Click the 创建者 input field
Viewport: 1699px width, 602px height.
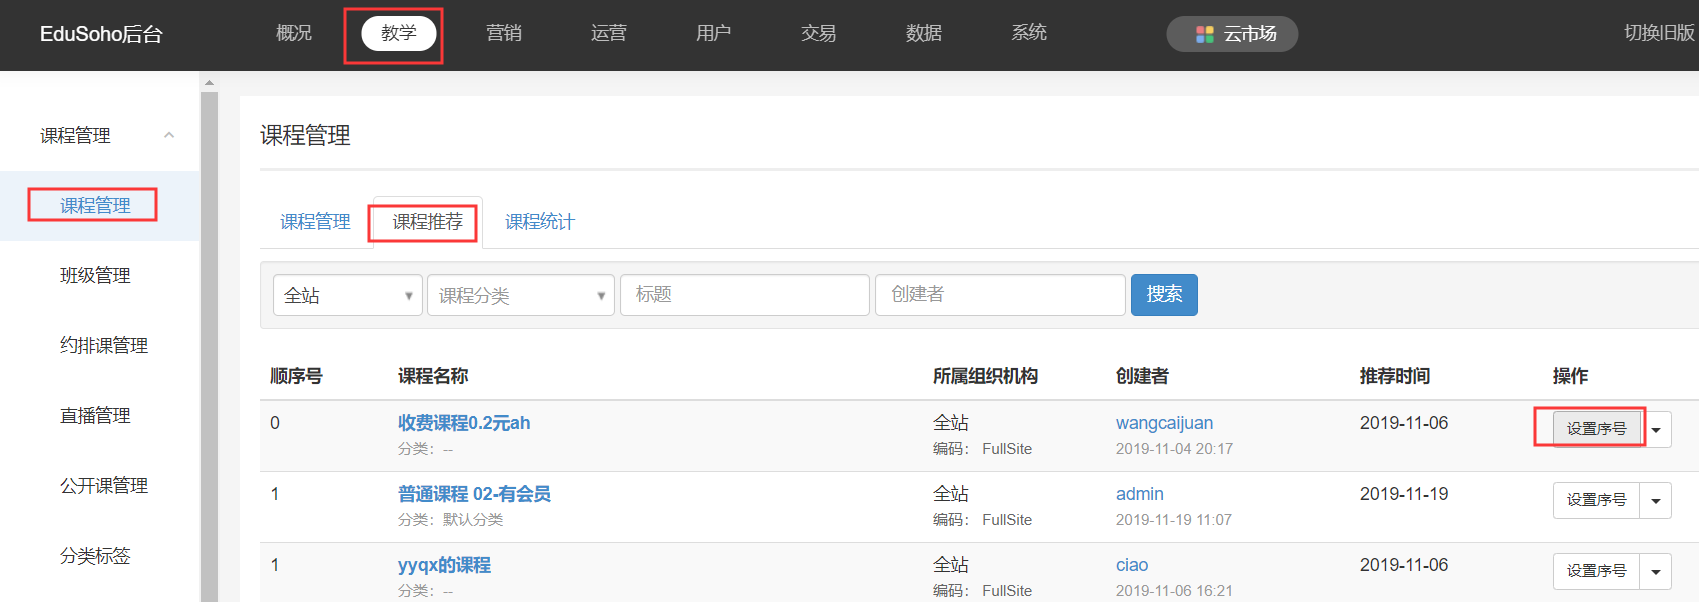tap(999, 295)
